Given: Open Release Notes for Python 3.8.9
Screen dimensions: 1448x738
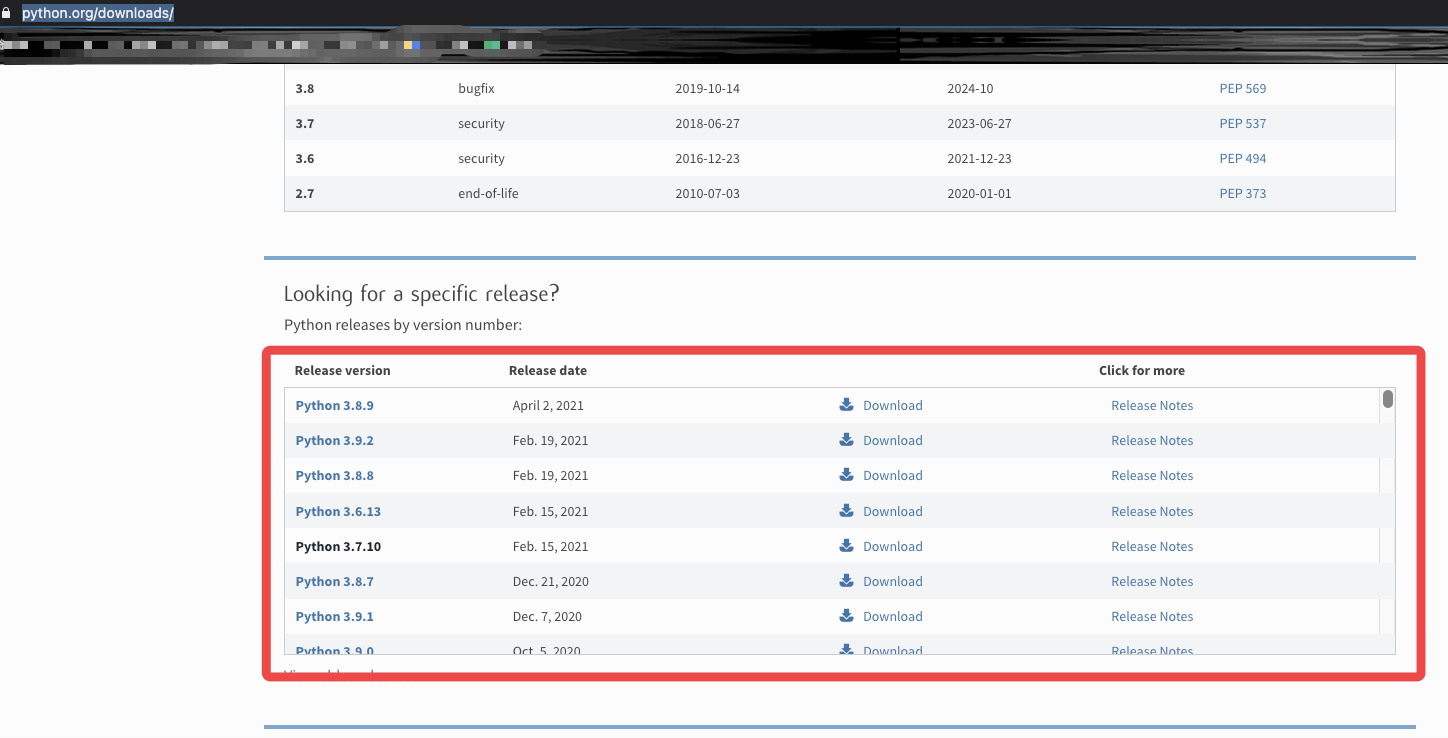Looking at the screenshot, I should [1152, 405].
